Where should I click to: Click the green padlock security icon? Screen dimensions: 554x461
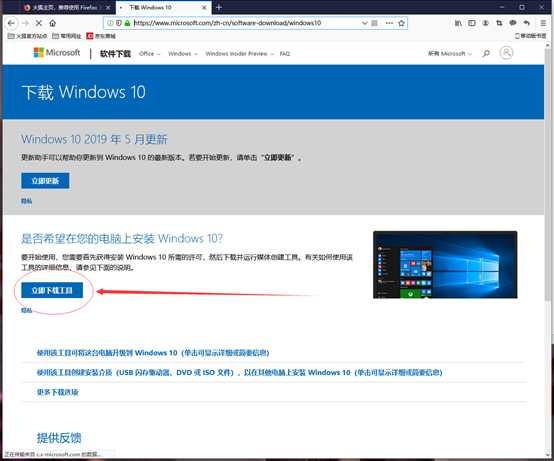127,23
